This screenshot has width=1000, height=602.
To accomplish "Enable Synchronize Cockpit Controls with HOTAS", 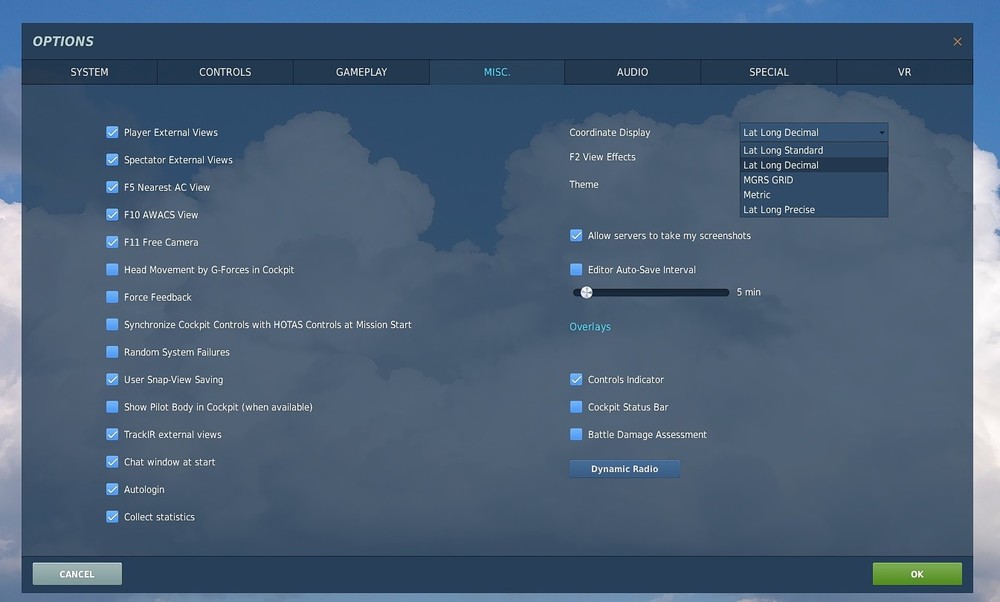I will (112, 324).
